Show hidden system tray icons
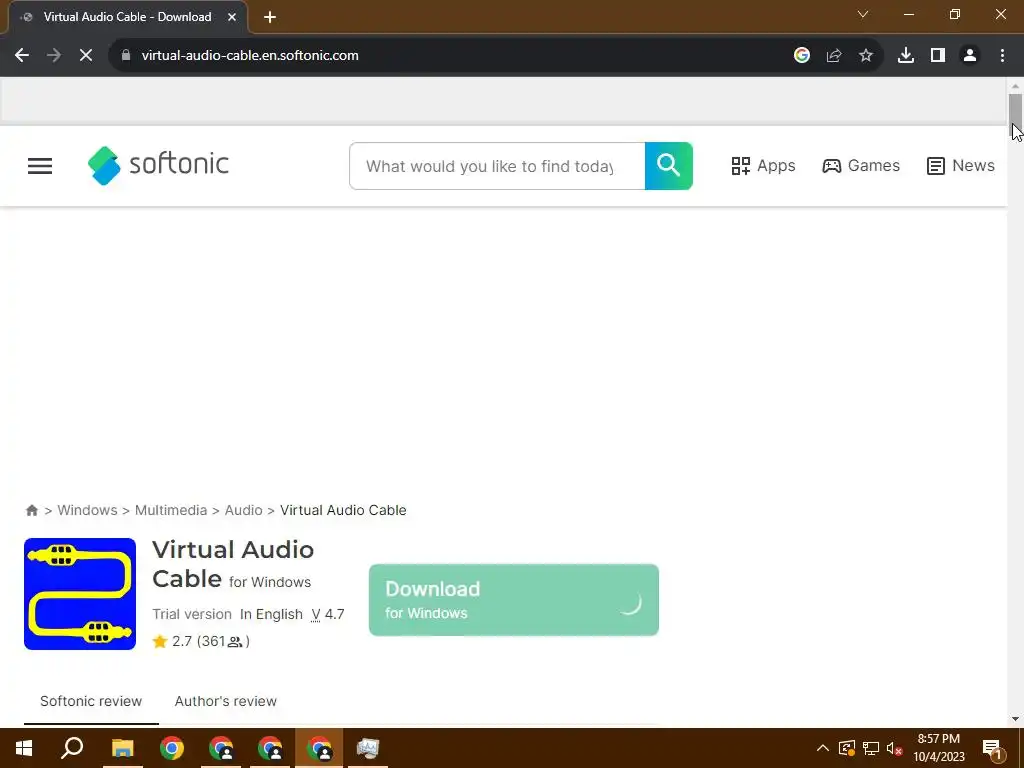1024x768 pixels. 823,748
